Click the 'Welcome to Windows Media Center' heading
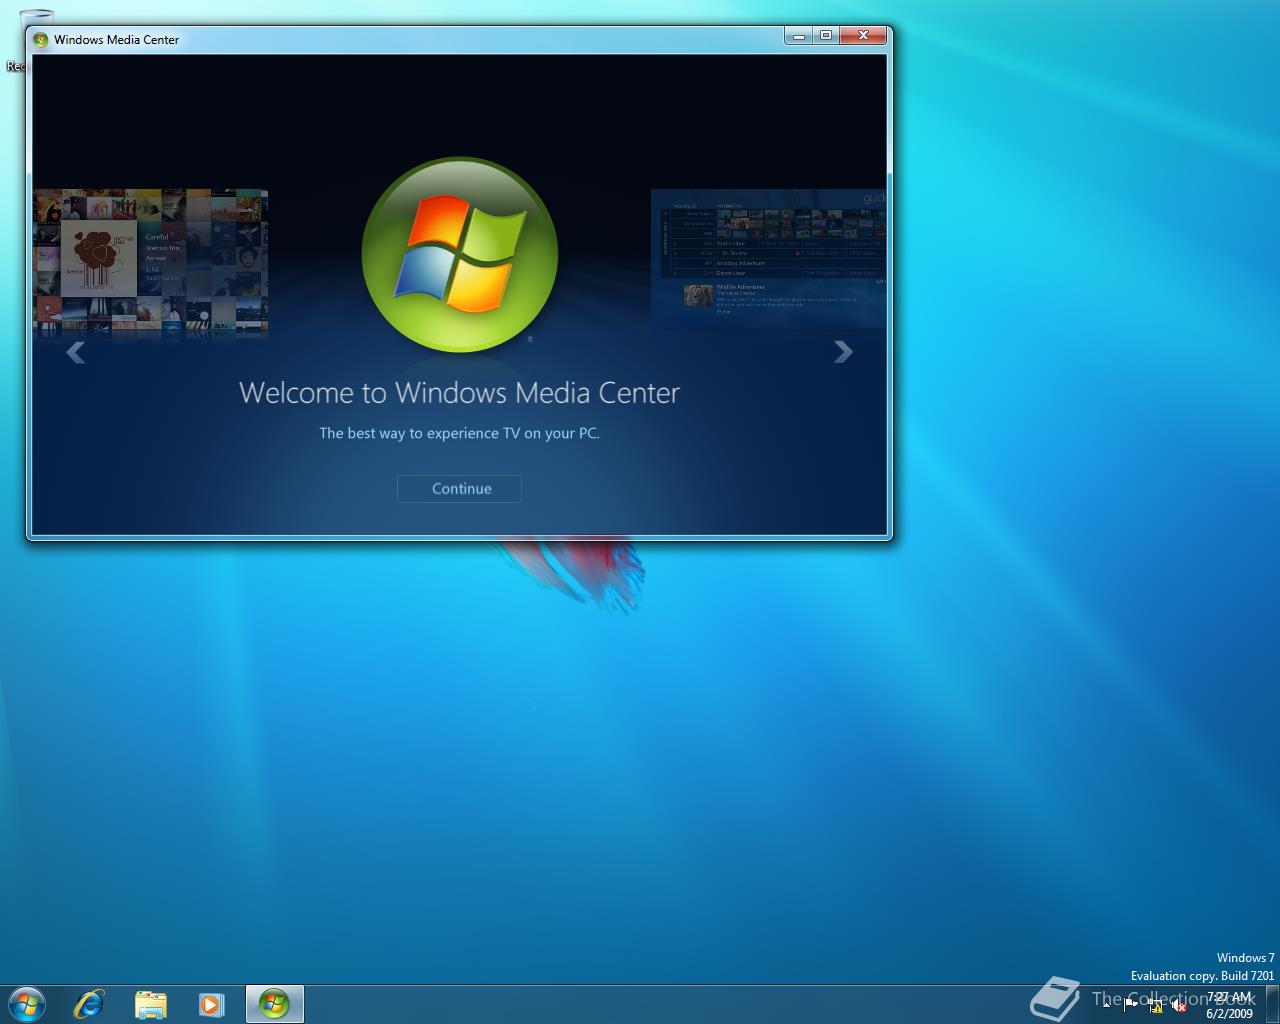This screenshot has height=1024, width=1280. (x=459, y=392)
